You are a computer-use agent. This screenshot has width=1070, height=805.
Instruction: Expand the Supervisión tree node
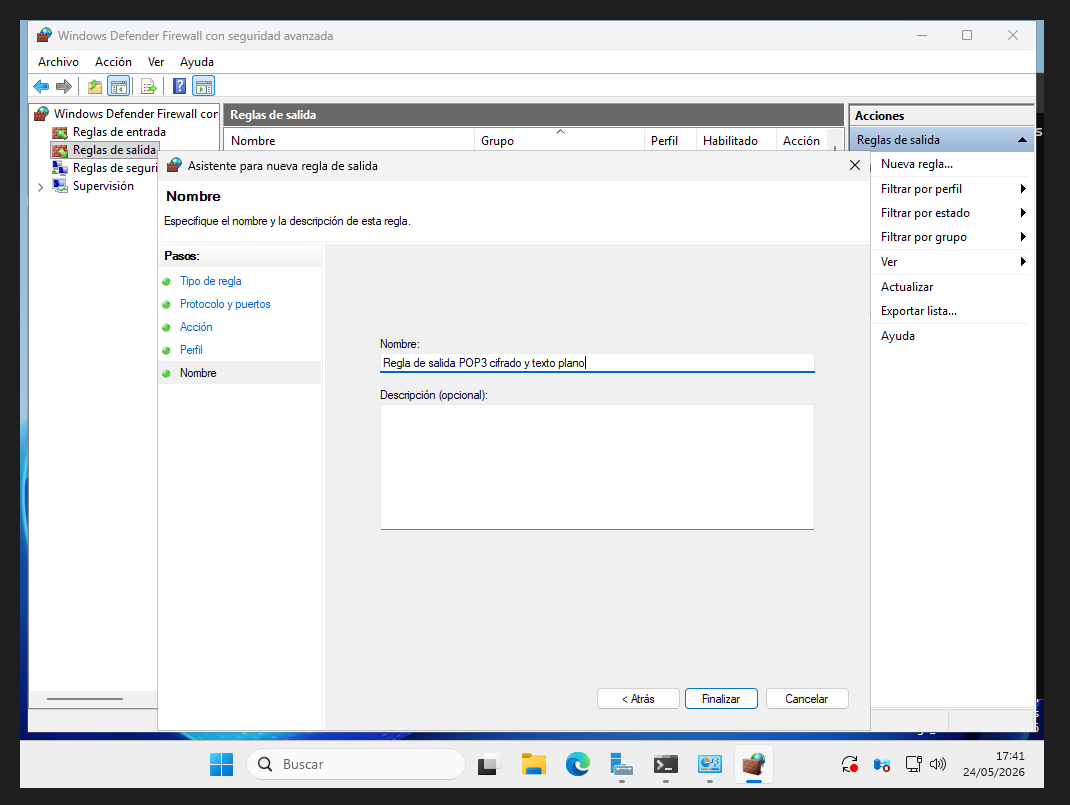(40, 187)
